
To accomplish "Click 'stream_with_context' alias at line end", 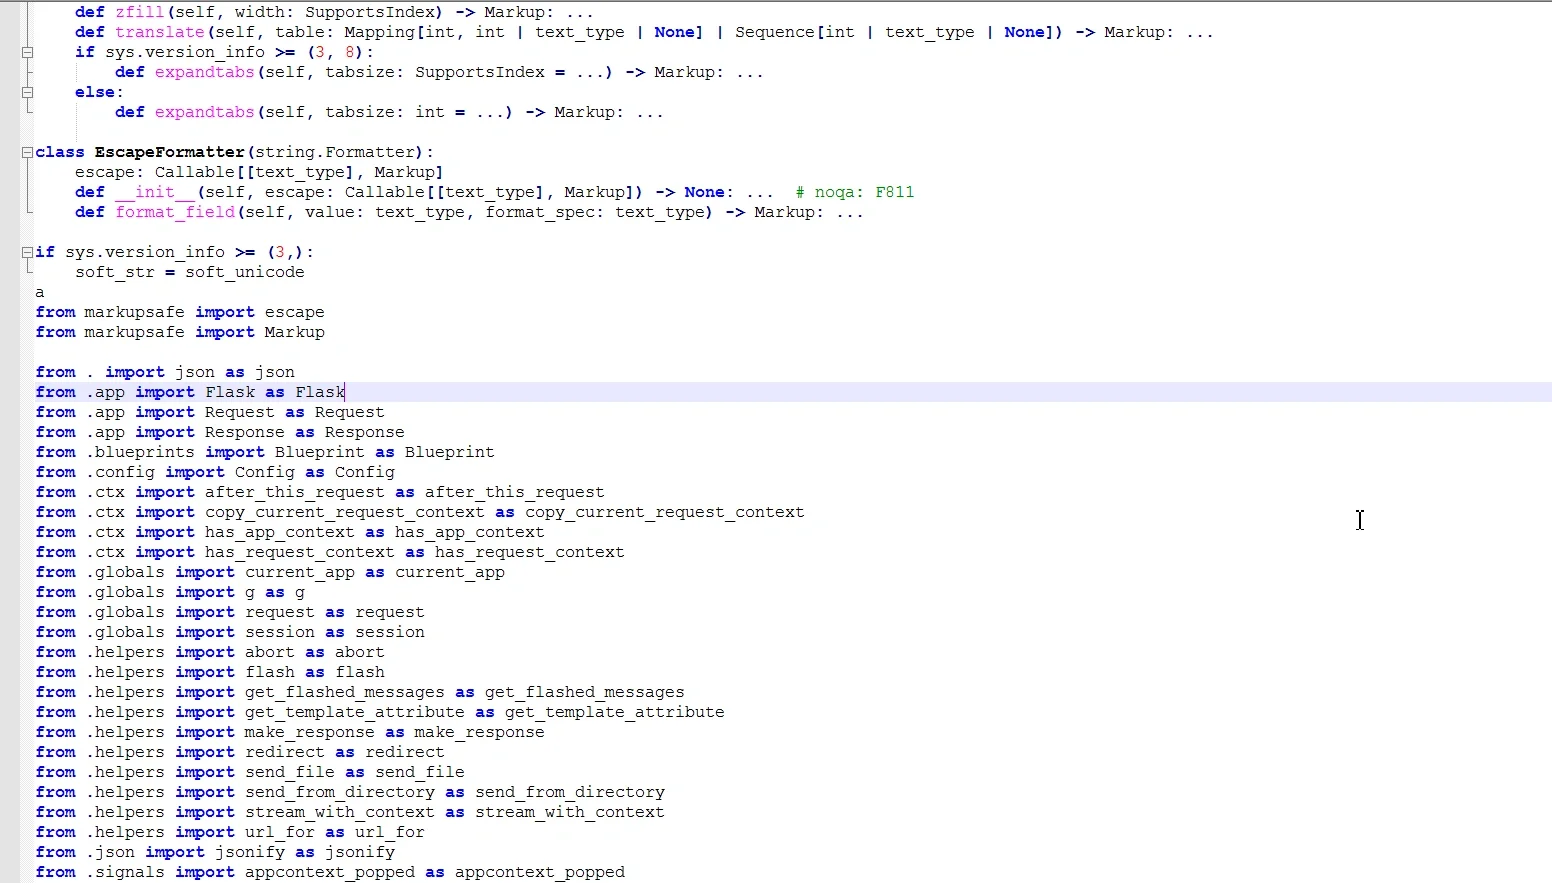I will [x=569, y=812].
